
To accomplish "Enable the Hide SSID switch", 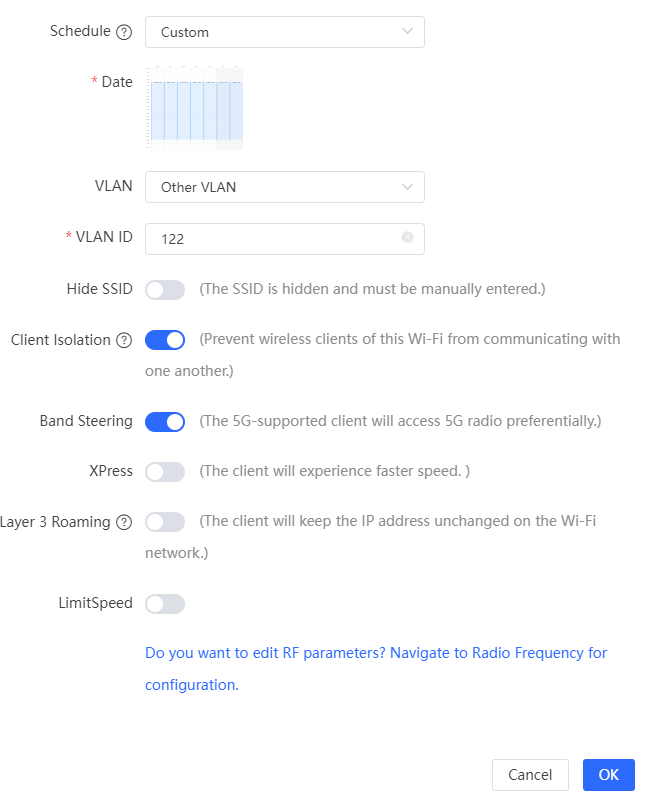I will (x=165, y=290).
